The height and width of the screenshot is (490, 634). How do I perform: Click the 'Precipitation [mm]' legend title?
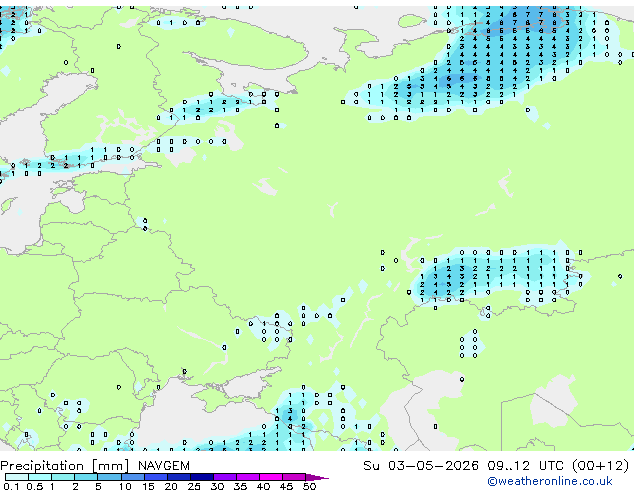pos(65,466)
